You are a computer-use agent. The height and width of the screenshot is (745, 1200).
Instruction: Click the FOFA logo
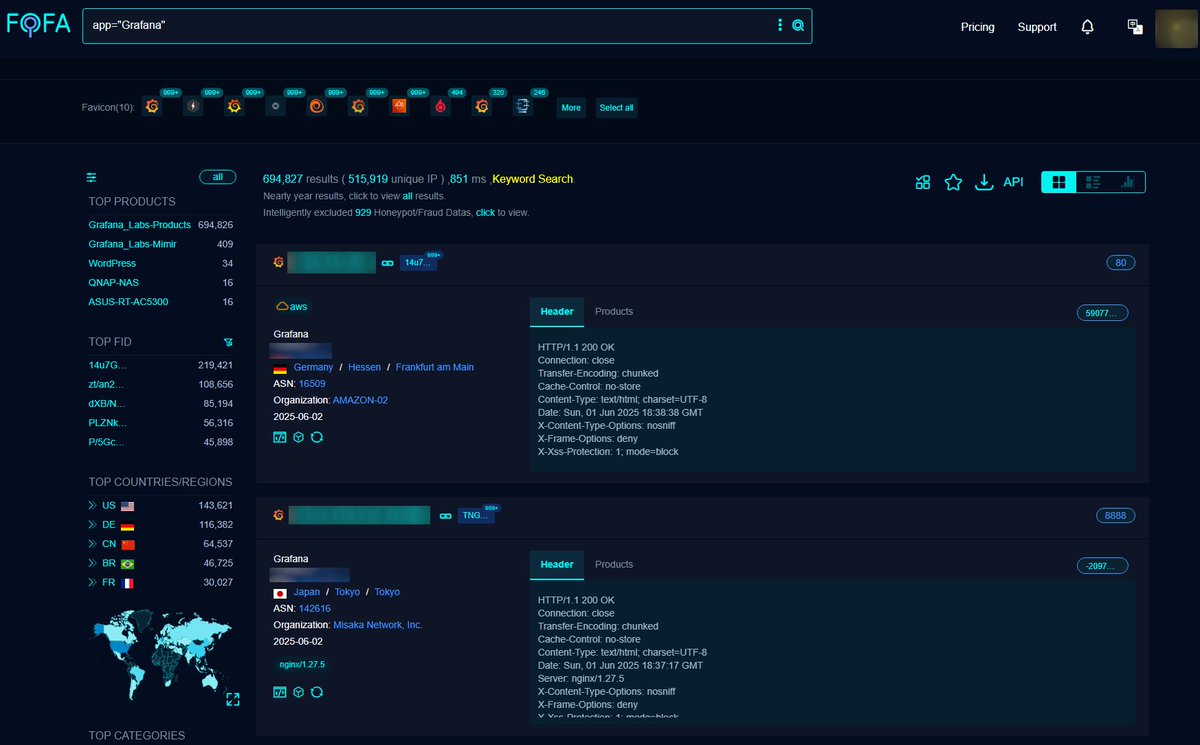pyautogui.click(x=37, y=26)
